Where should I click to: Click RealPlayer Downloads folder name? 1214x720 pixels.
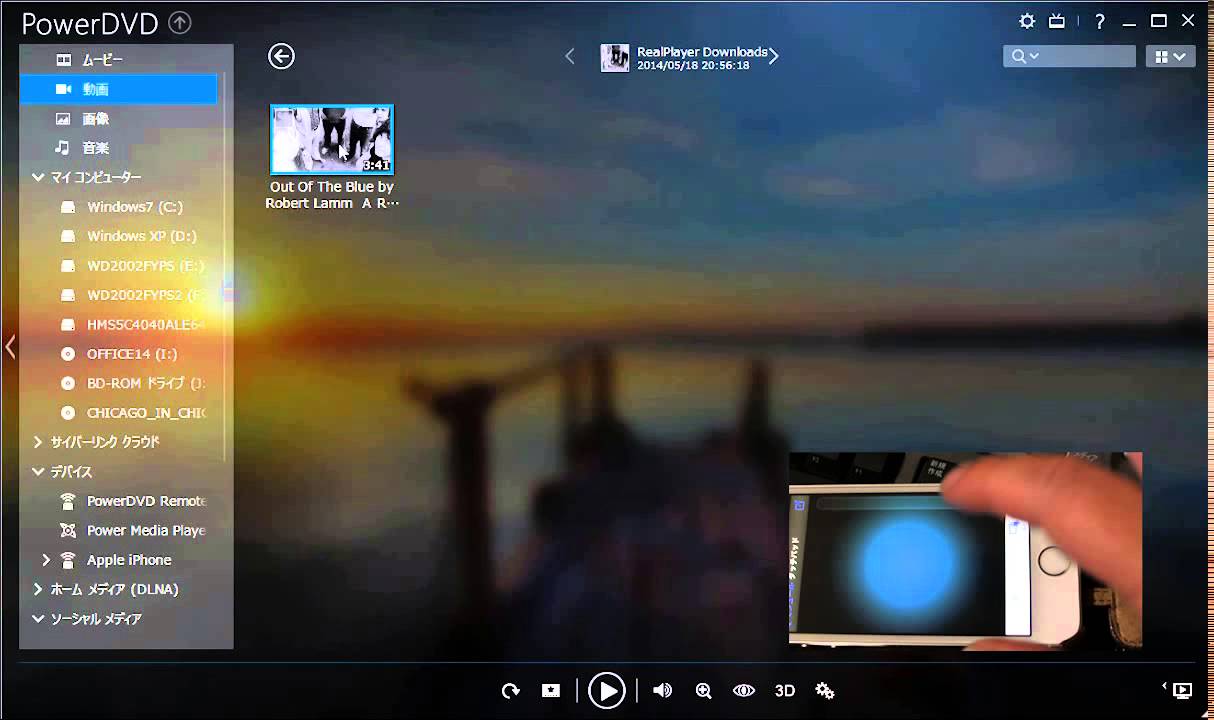(702, 51)
